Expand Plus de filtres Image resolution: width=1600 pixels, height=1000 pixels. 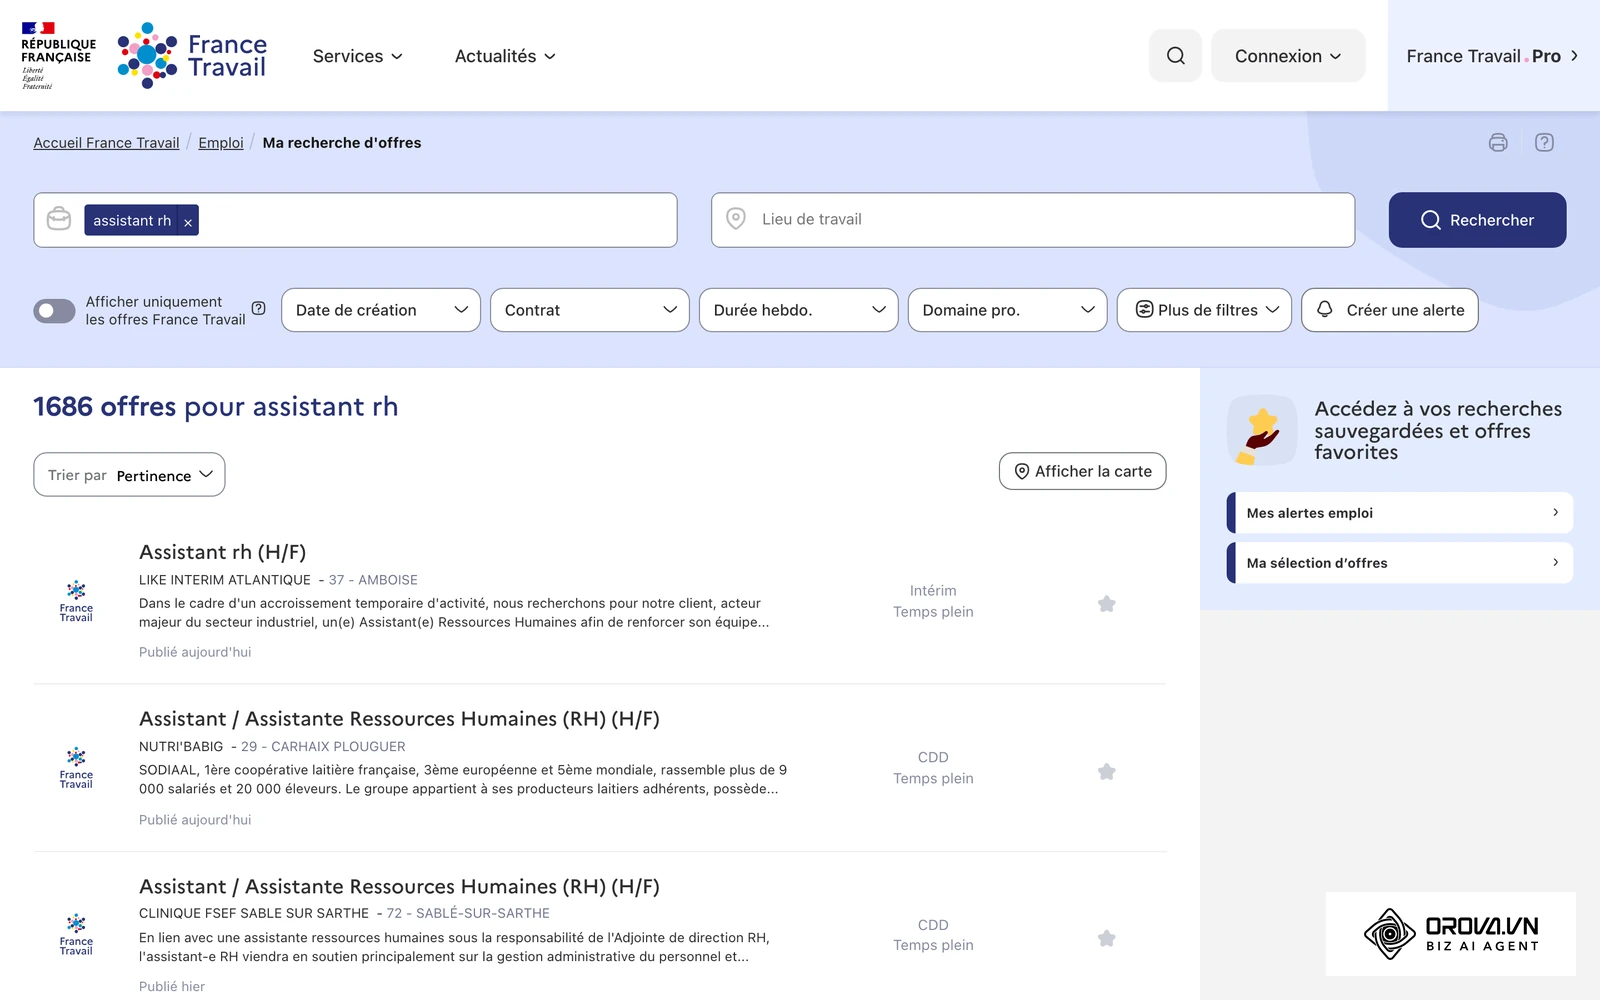click(x=1205, y=310)
